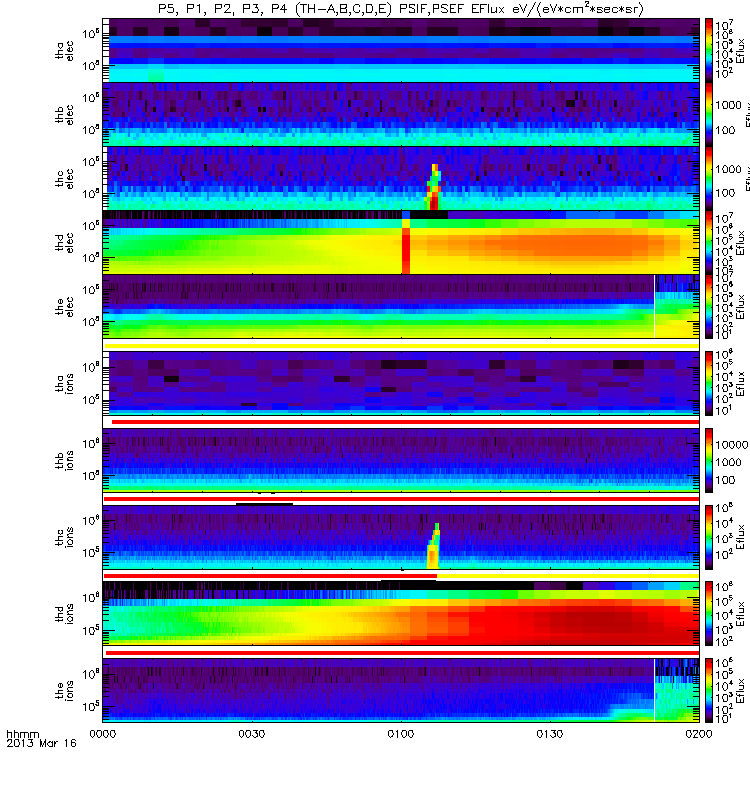The image size is (750, 800).
Task: Click the thb ions Eflux color bar
Action: tap(709, 460)
